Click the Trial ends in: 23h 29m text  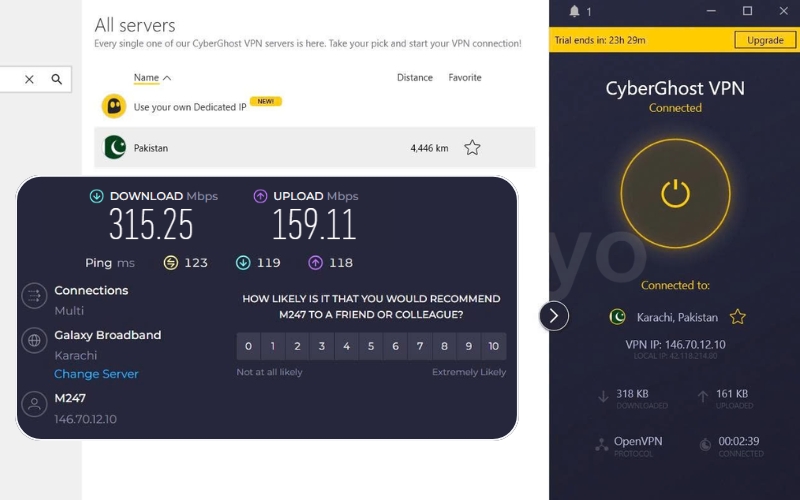pyautogui.click(x=600, y=40)
